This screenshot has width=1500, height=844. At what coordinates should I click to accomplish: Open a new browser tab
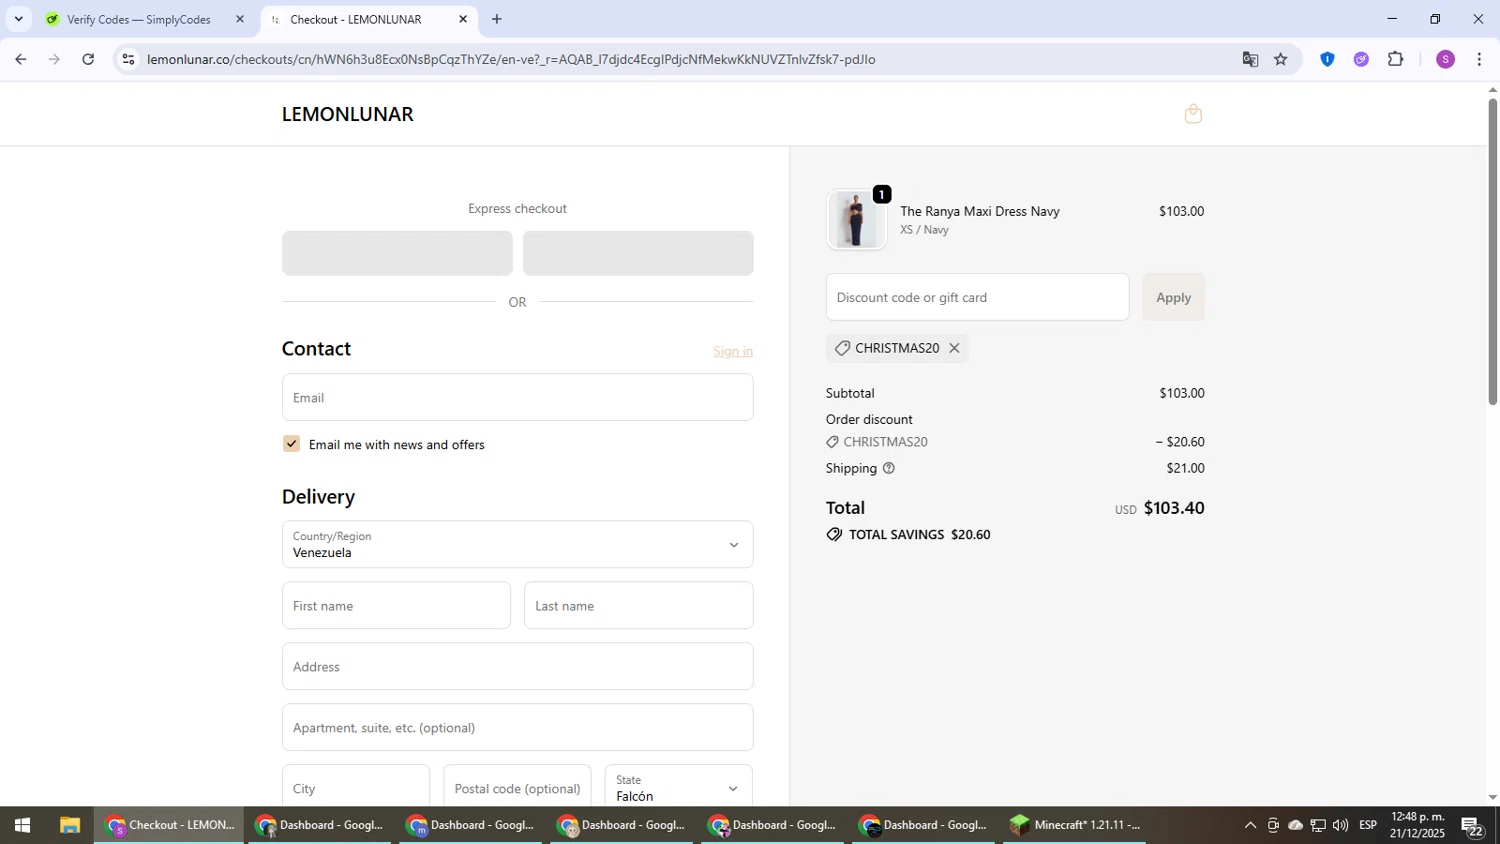coord(497,19)
